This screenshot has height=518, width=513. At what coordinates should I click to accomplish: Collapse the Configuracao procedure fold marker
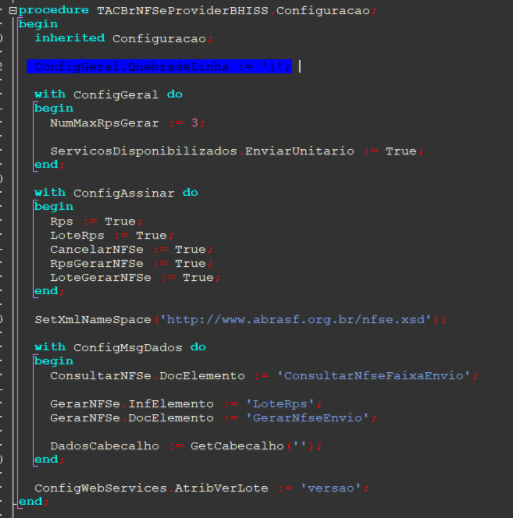pyautogui.click(x=13, y=11)
